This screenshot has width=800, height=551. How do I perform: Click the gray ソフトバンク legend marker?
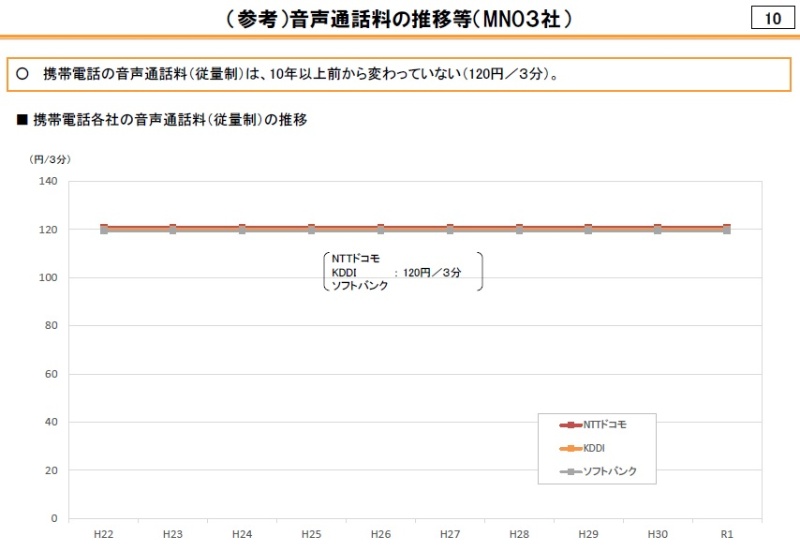(571, 471)
